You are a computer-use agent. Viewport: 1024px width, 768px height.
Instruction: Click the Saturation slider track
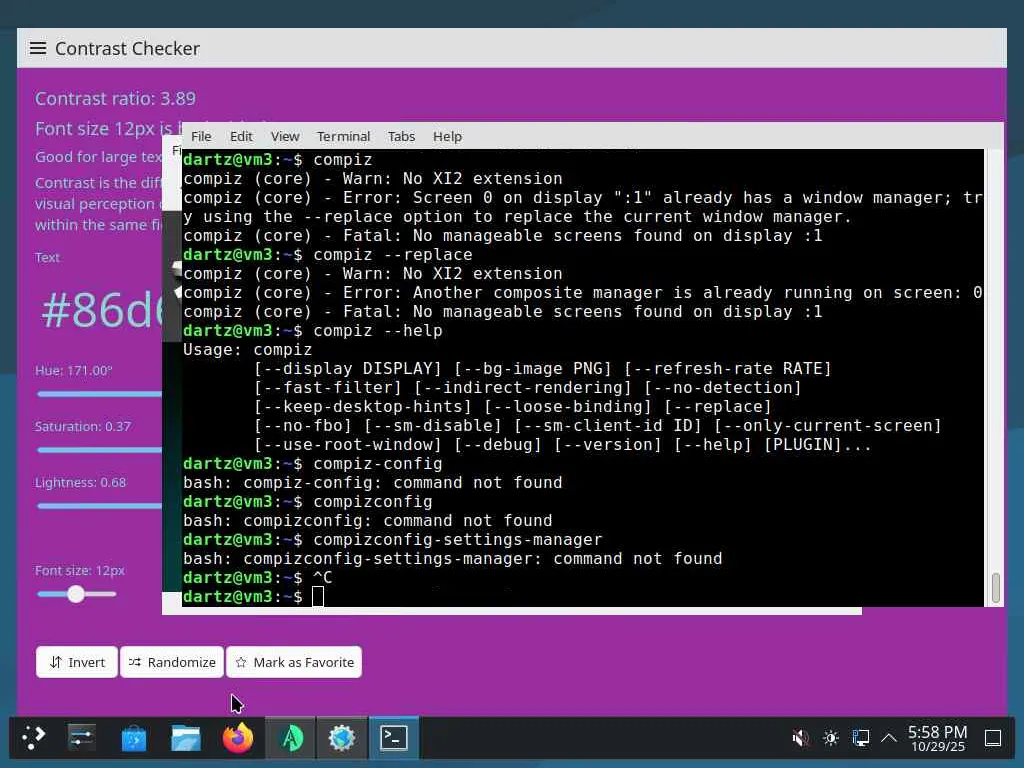point(99,450)
